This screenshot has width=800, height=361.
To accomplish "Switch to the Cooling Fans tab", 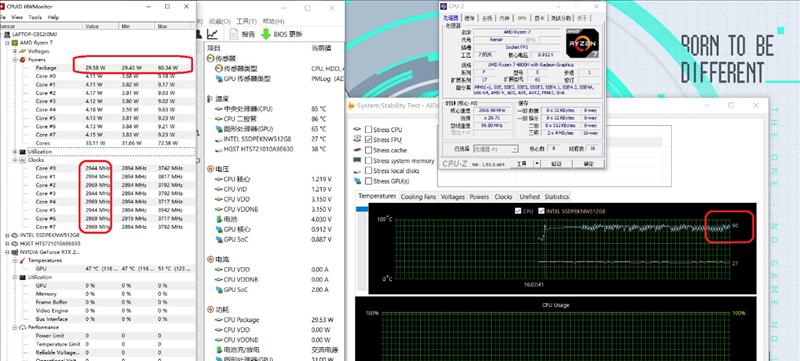I will click(418, 197).
